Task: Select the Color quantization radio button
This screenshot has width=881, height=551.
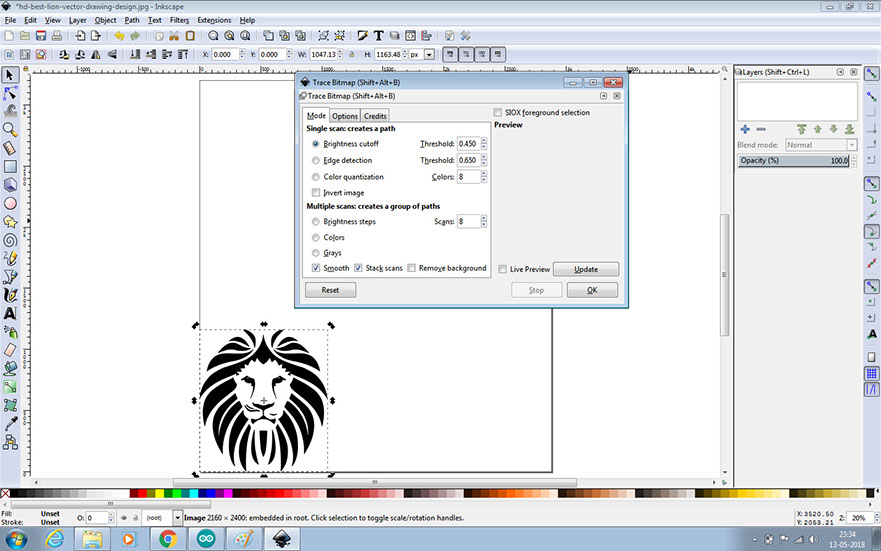Action: [316, 177]
